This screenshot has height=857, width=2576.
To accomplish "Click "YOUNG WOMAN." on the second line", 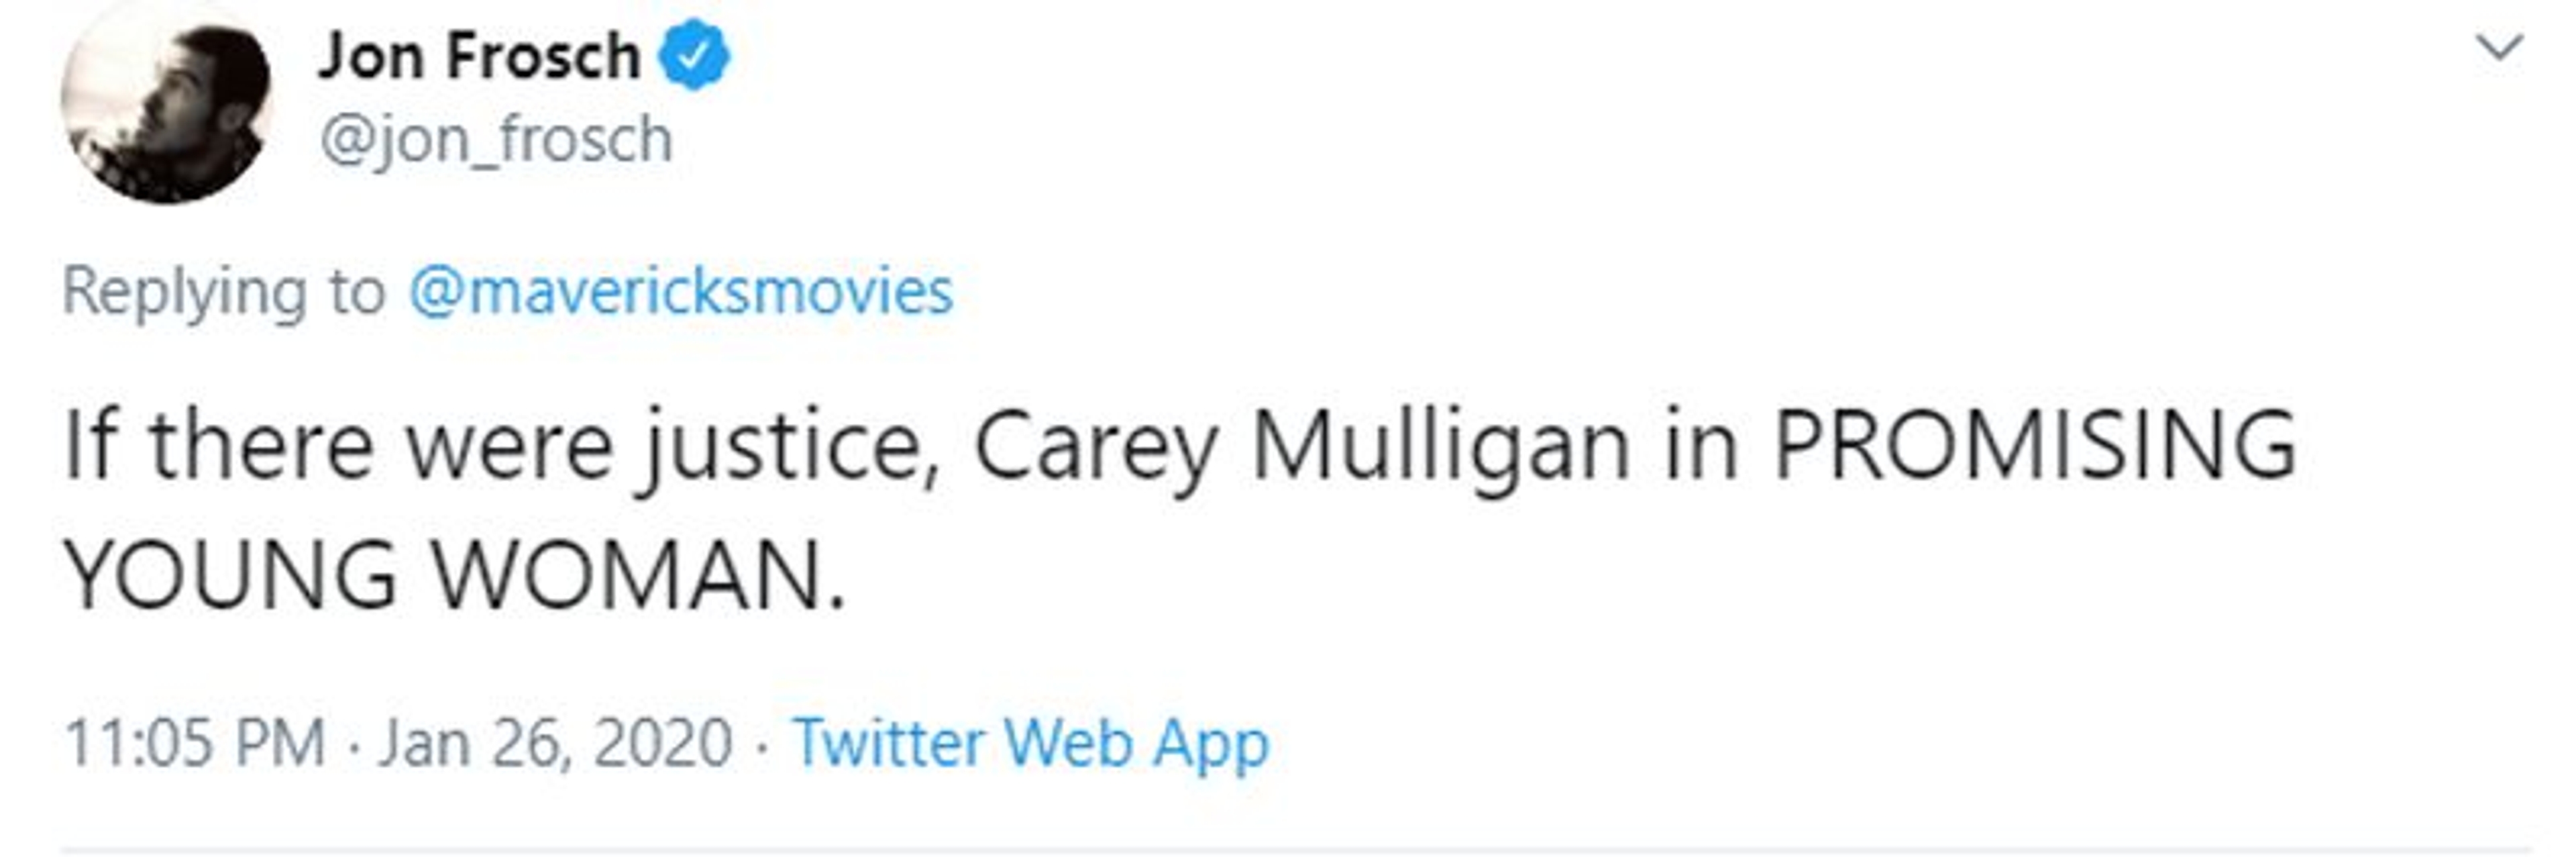I will coord(455,575).
